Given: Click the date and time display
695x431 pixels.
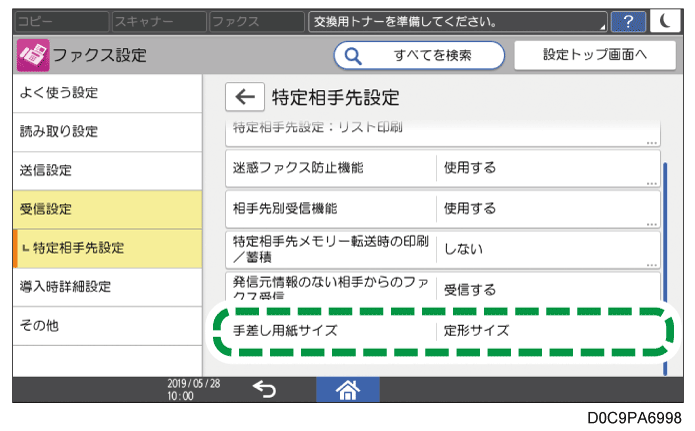Looking at the screenshot, I should (193, 390).
